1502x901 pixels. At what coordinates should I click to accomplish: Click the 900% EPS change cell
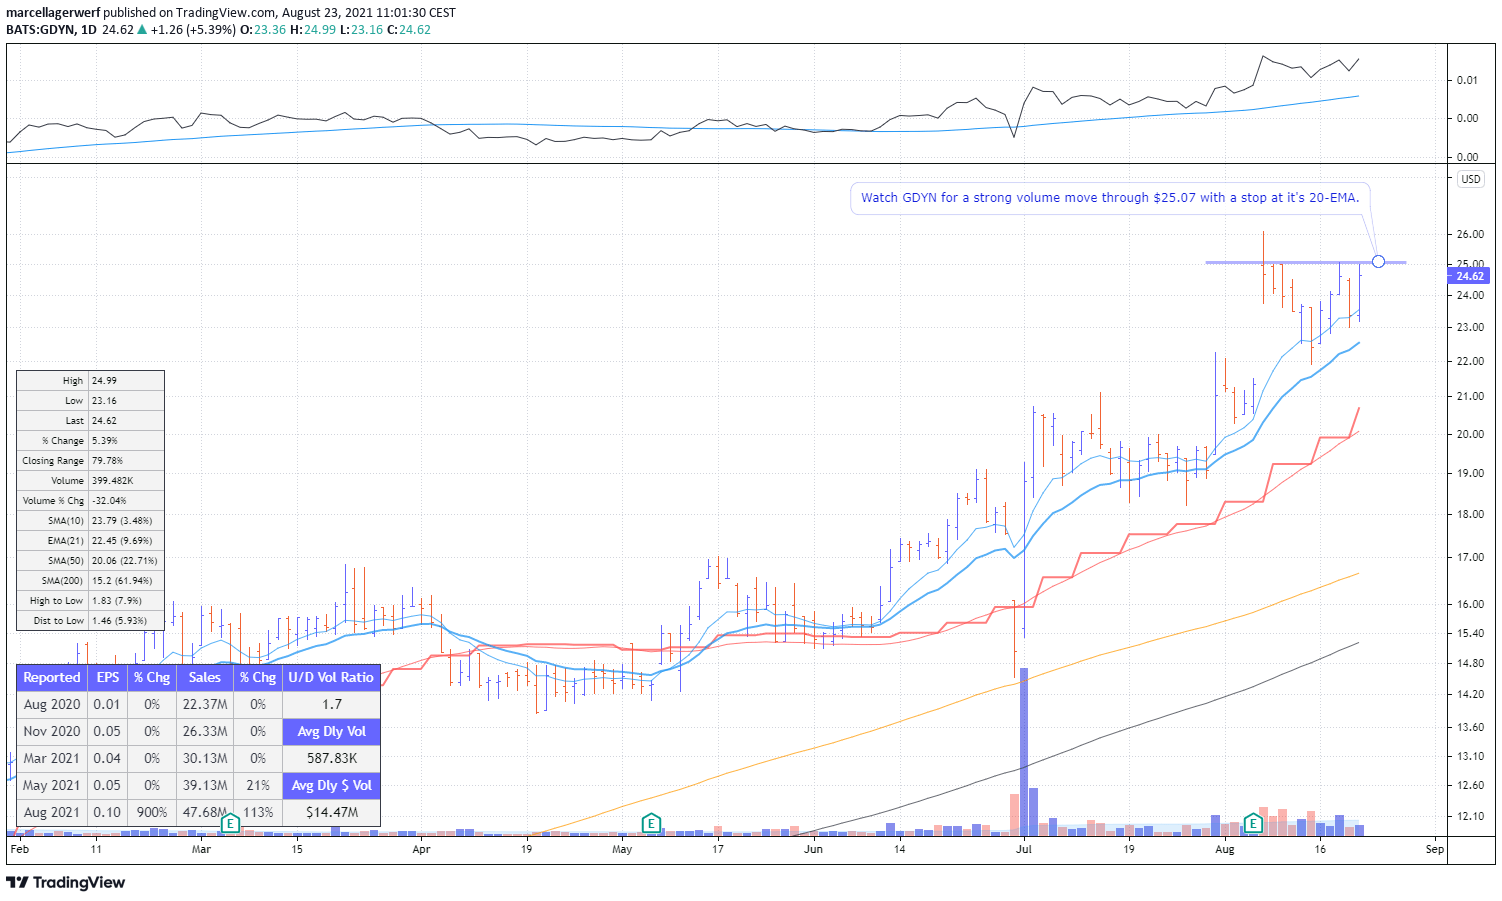click(x=152, y=812)
